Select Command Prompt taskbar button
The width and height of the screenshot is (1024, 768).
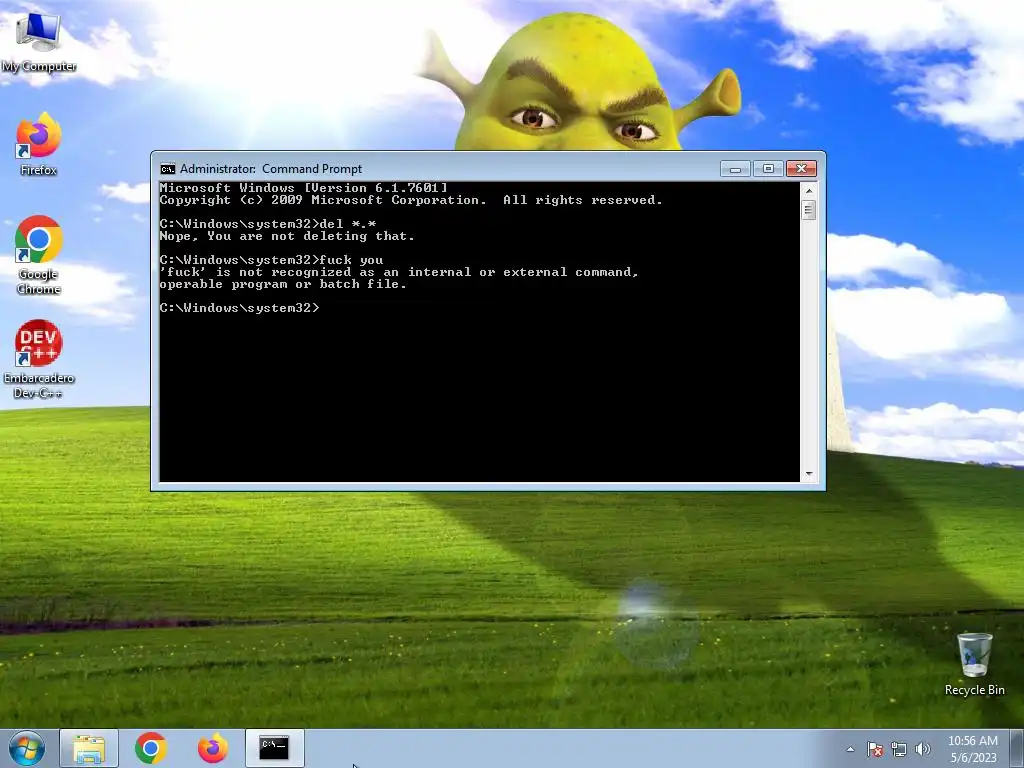274,748
